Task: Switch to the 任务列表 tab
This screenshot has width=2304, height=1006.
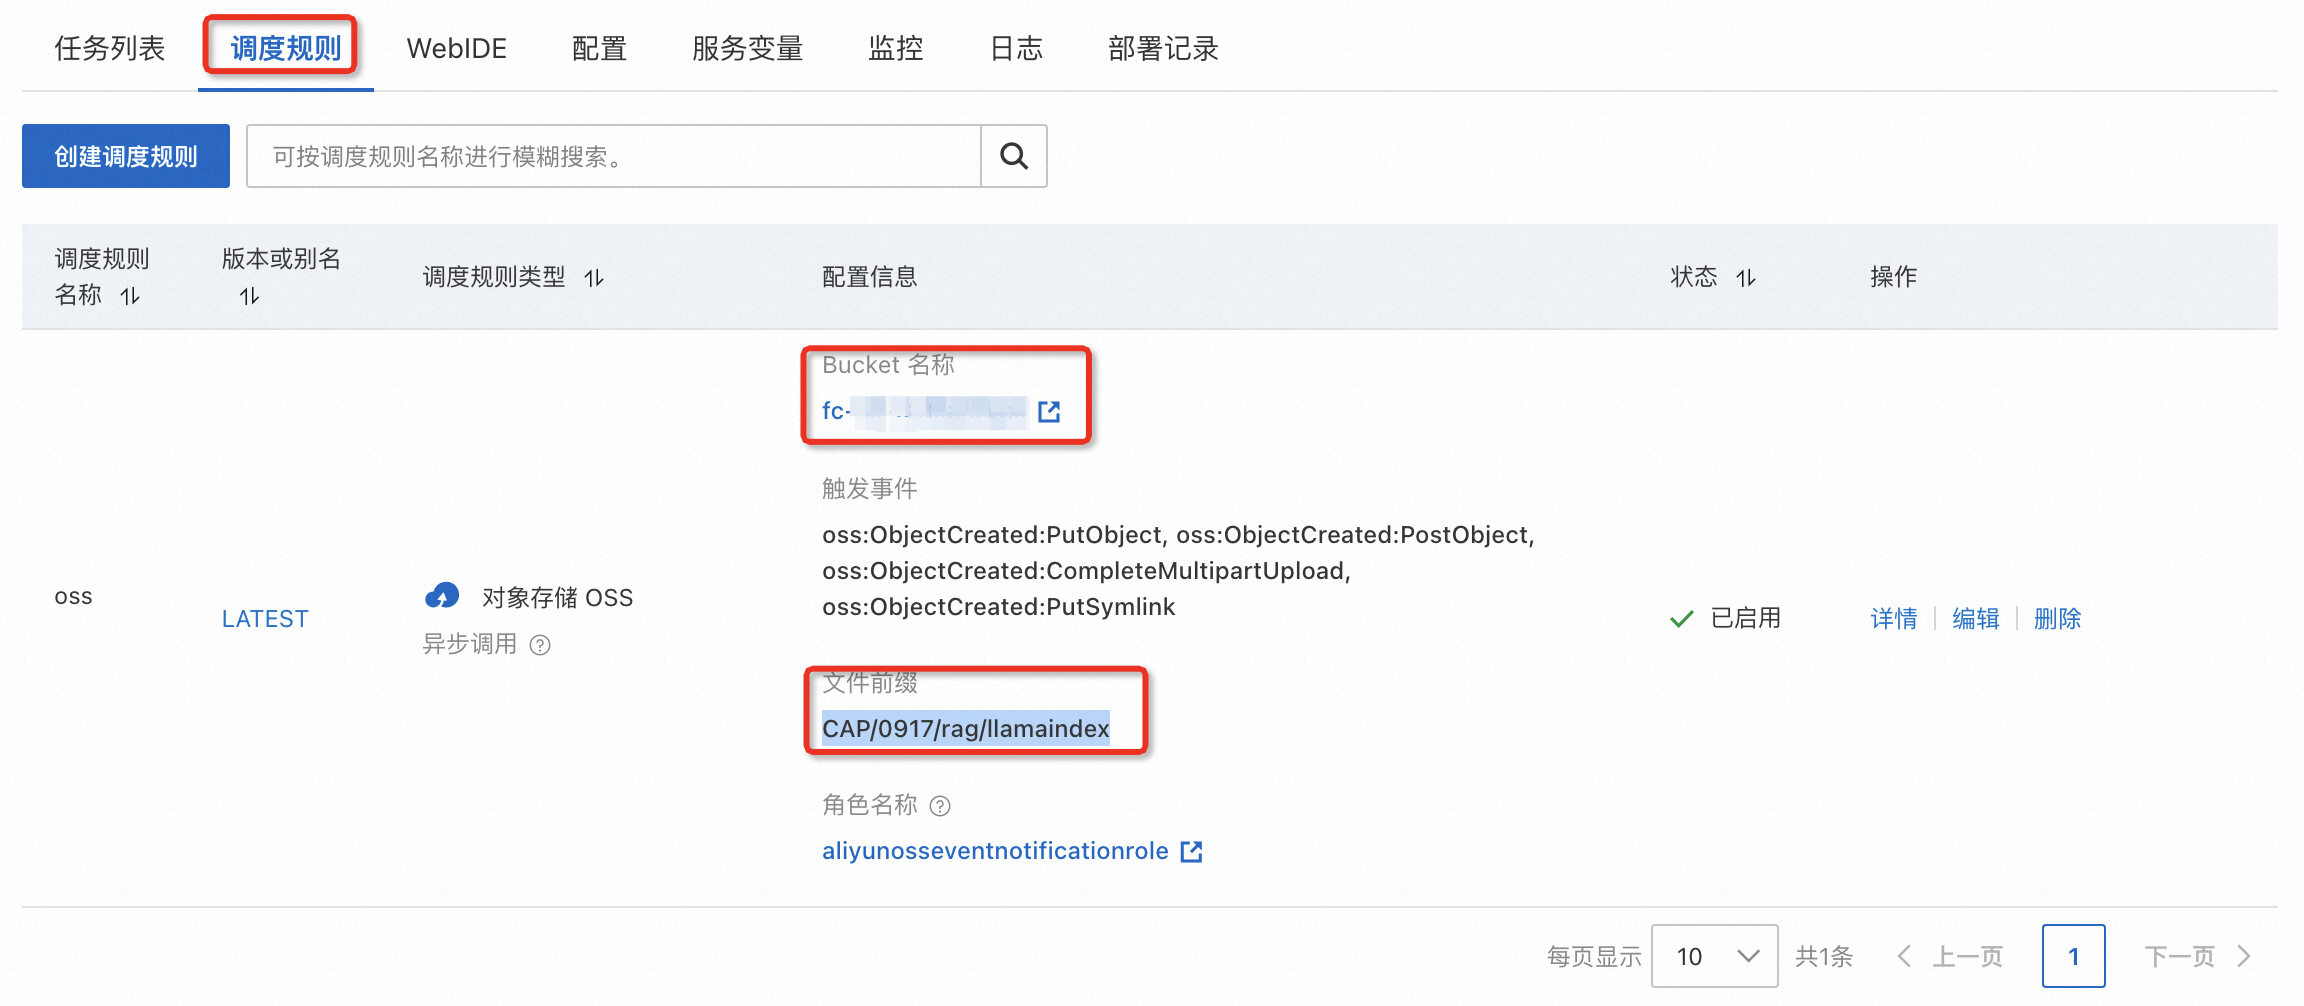Action: pyautogui.click(x=109, y=48)
